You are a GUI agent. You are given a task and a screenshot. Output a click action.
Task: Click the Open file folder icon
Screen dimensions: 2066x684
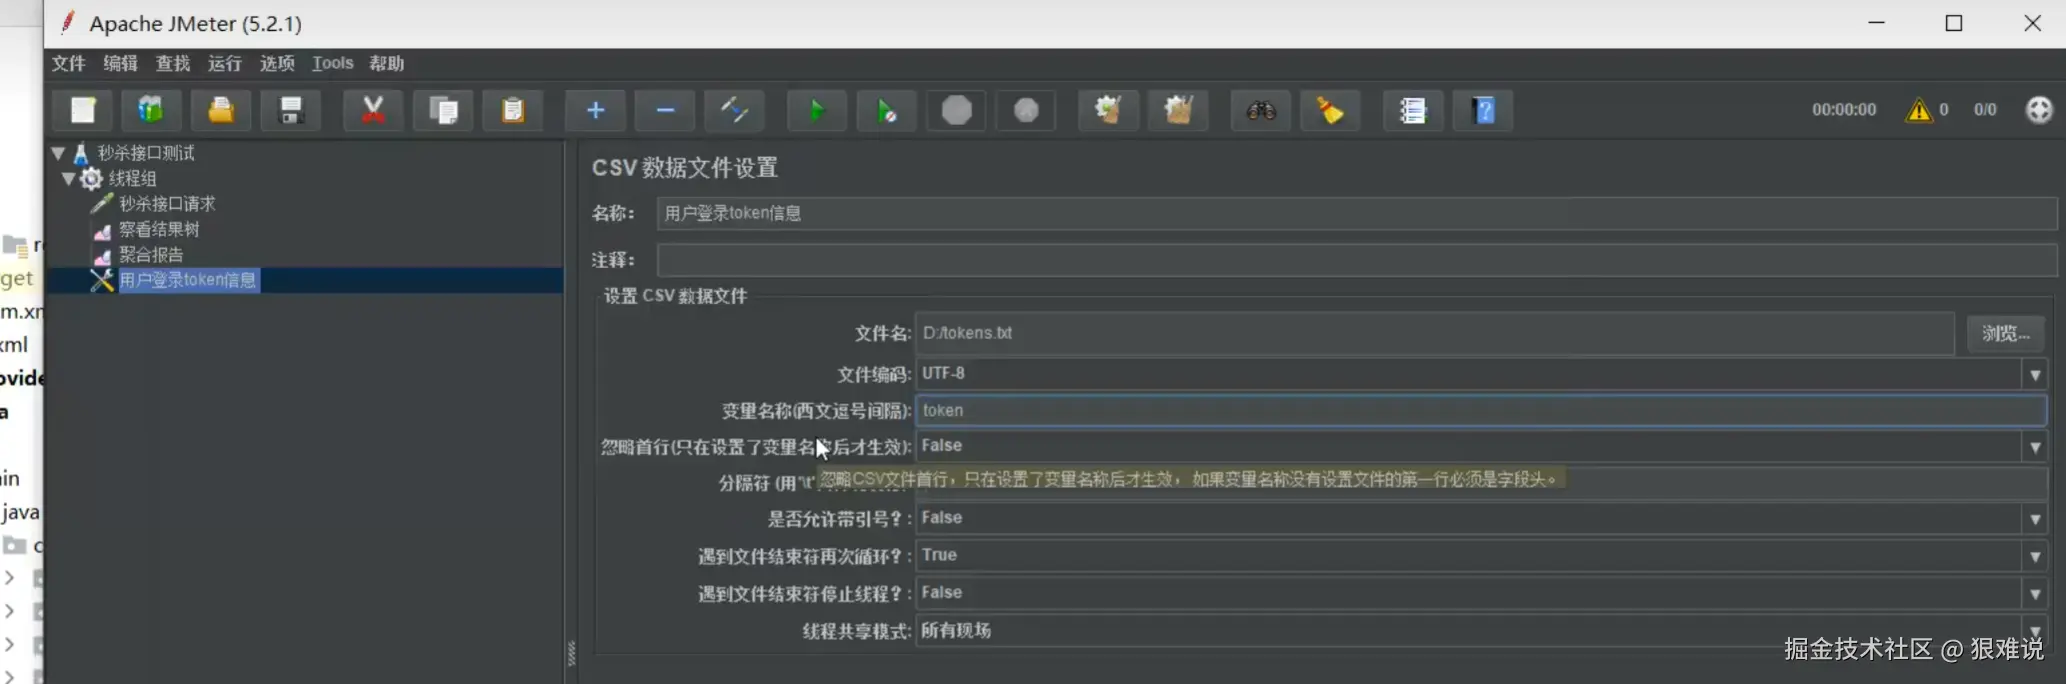(x=221, y=110)
